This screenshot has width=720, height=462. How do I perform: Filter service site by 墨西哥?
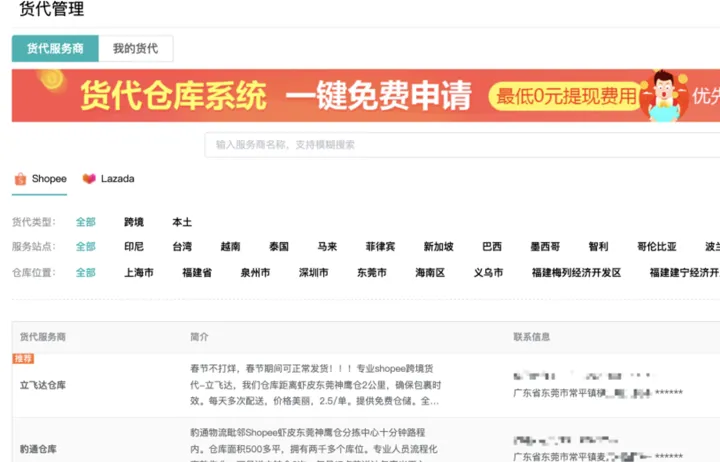[545, 247]
